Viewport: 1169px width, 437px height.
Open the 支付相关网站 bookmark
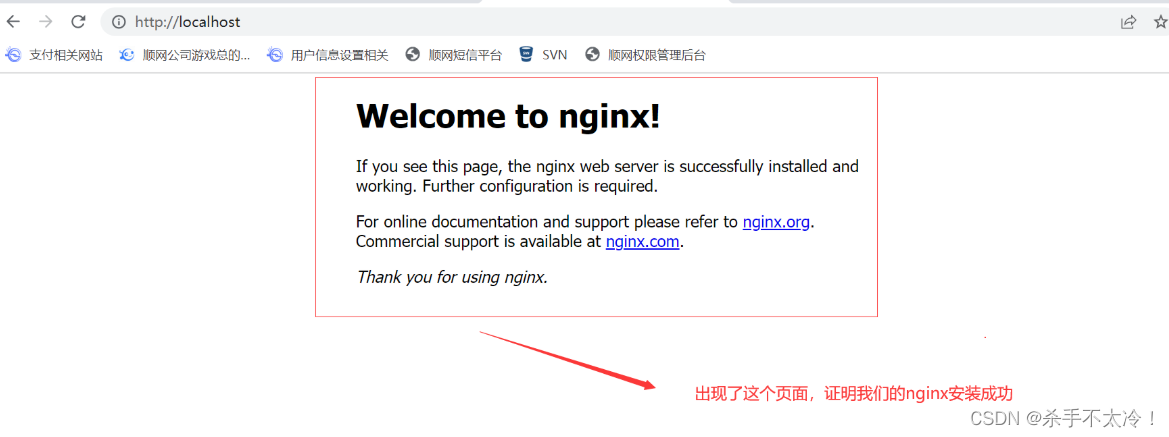point(54,54)
